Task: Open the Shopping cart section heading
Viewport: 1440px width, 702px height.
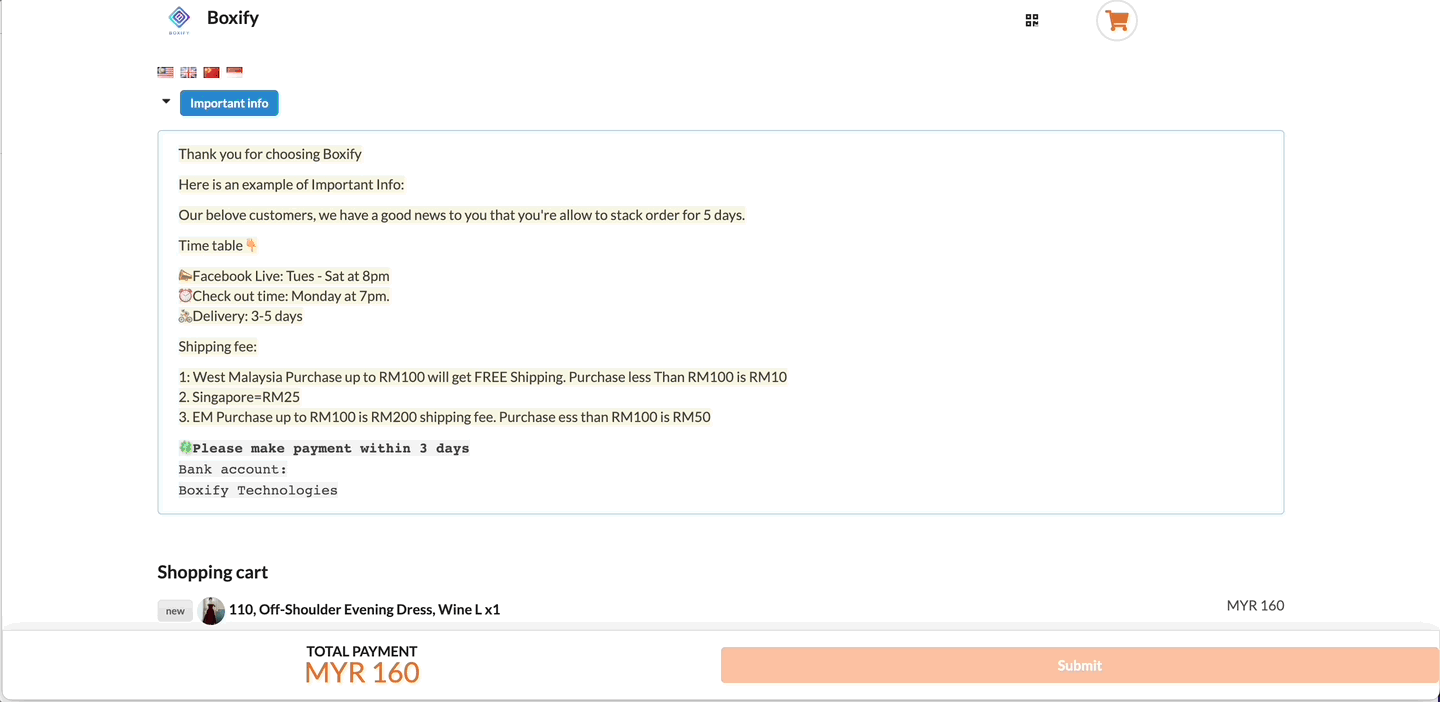Action: [x=212, y=572]
